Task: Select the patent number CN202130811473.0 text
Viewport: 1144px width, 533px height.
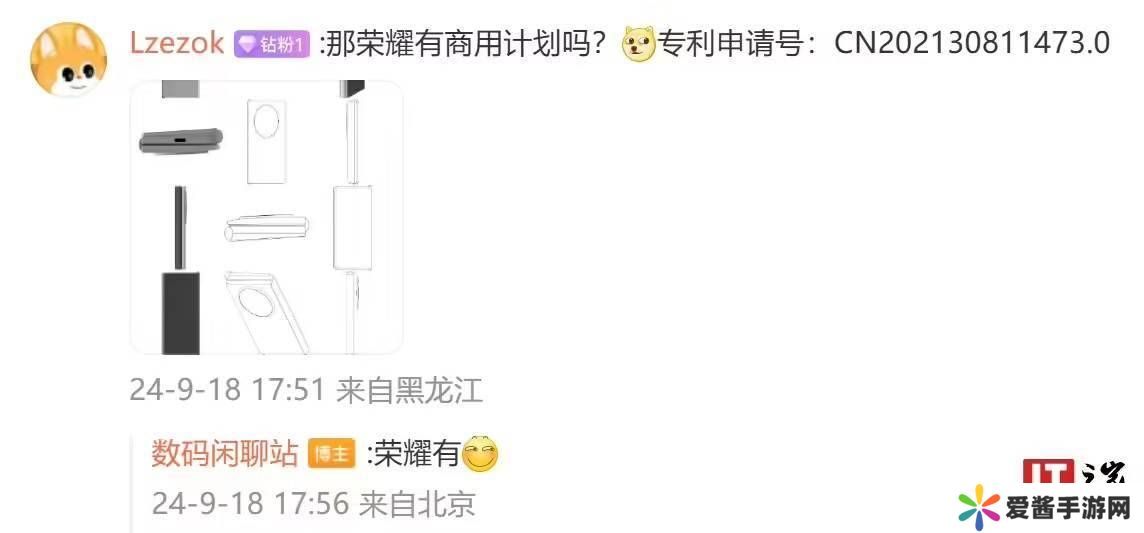Action: (973, 44)
